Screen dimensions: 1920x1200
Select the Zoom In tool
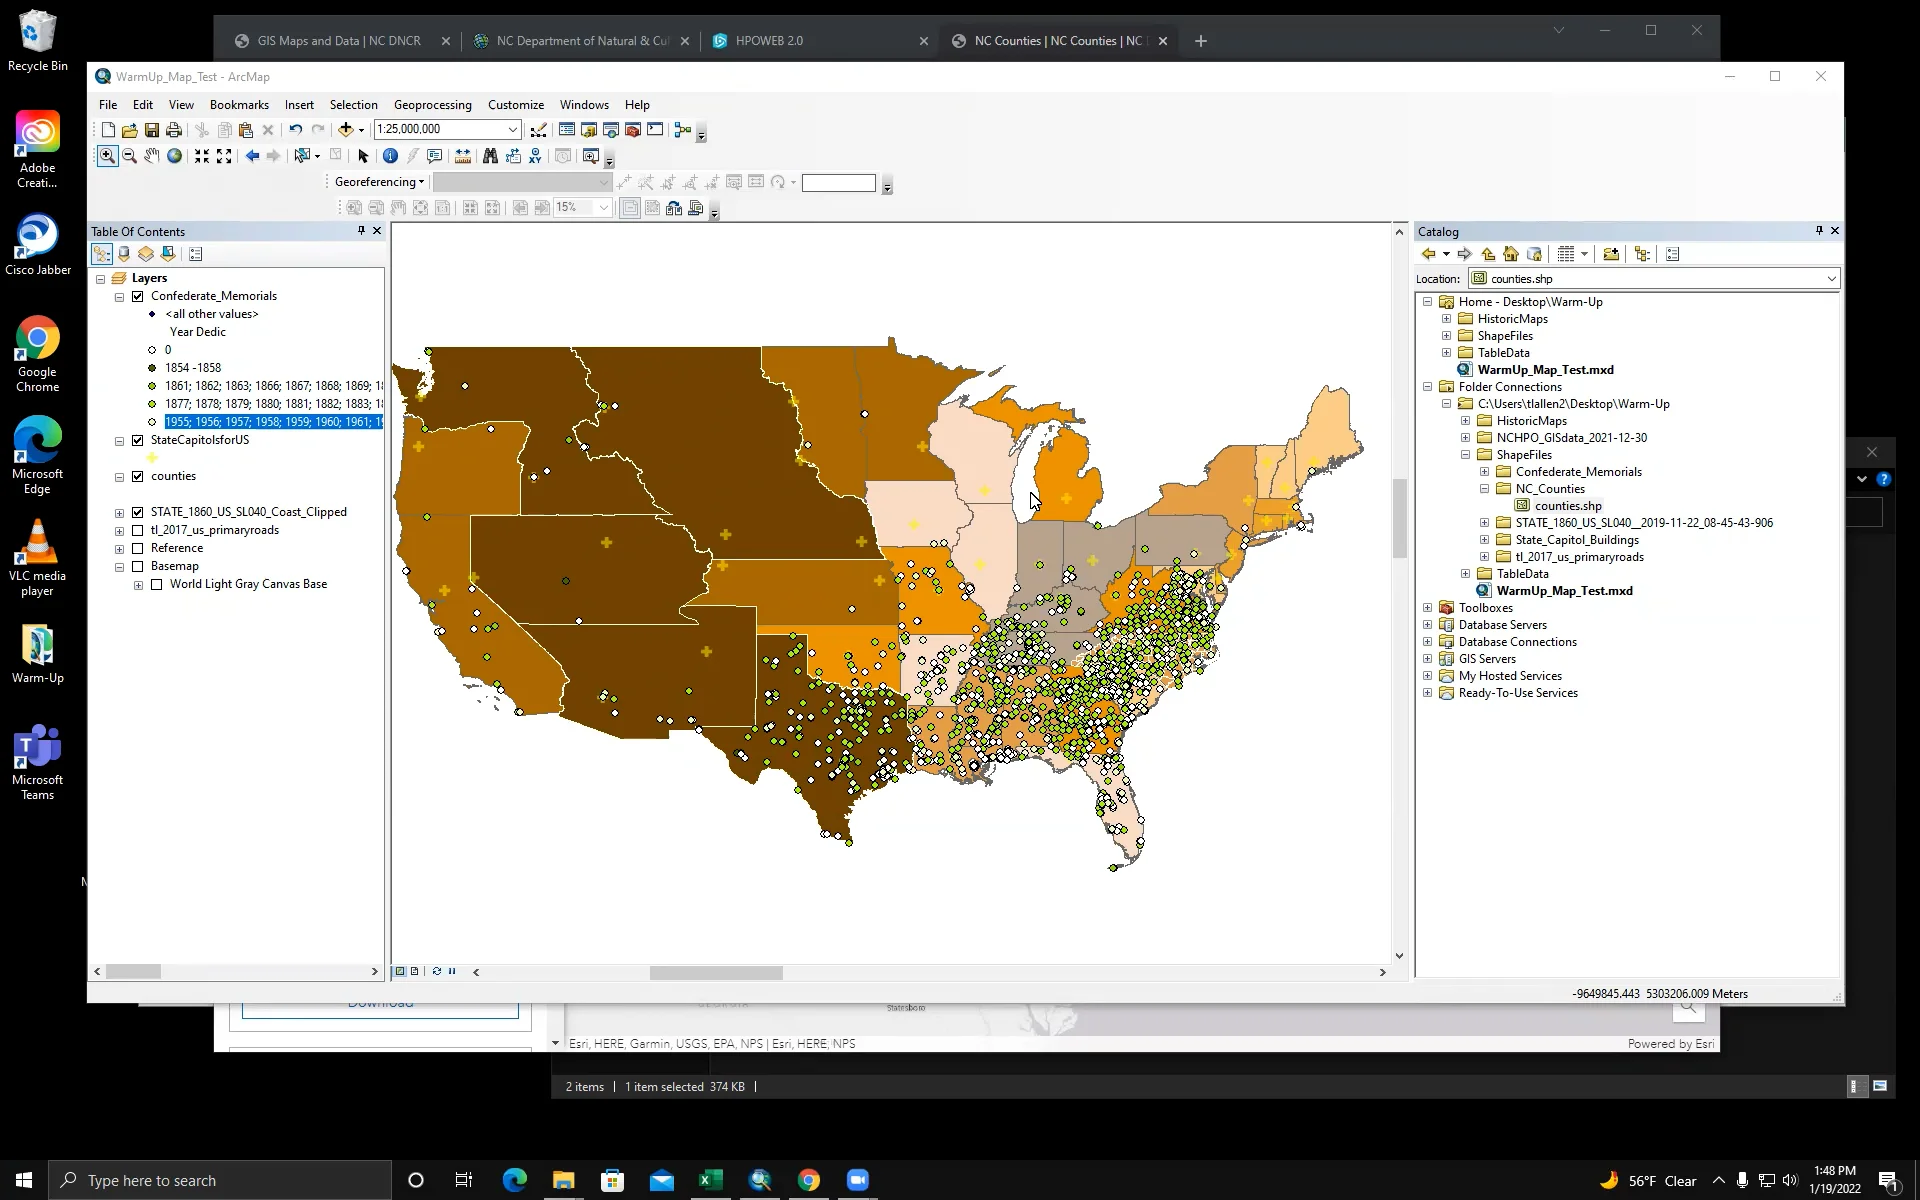(107, 156)
